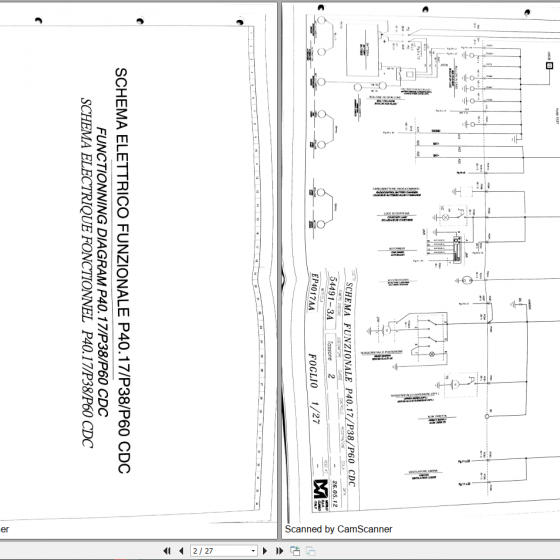Image resolution: width=560 pixels, height=560 pixels.
Task: Click the 'FOGLIO 1/27' label in title block
Action: click(314, 389)
